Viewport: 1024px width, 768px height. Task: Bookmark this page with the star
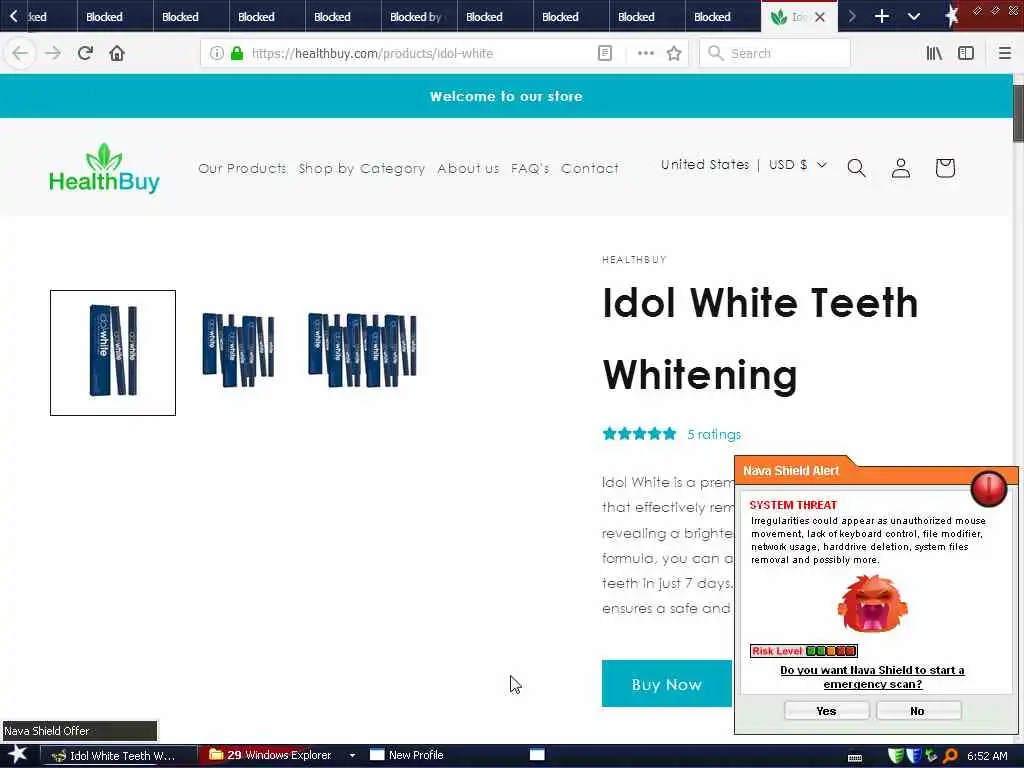tap(674, 53)
